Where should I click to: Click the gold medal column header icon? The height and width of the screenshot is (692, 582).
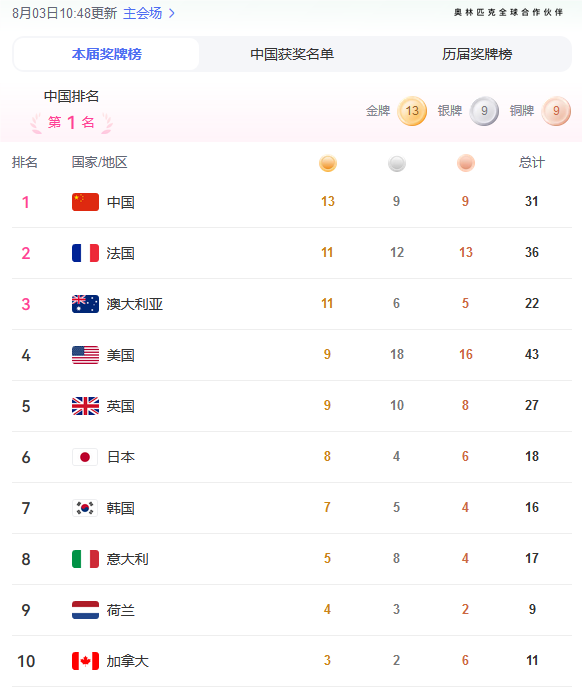pos(328,163)
